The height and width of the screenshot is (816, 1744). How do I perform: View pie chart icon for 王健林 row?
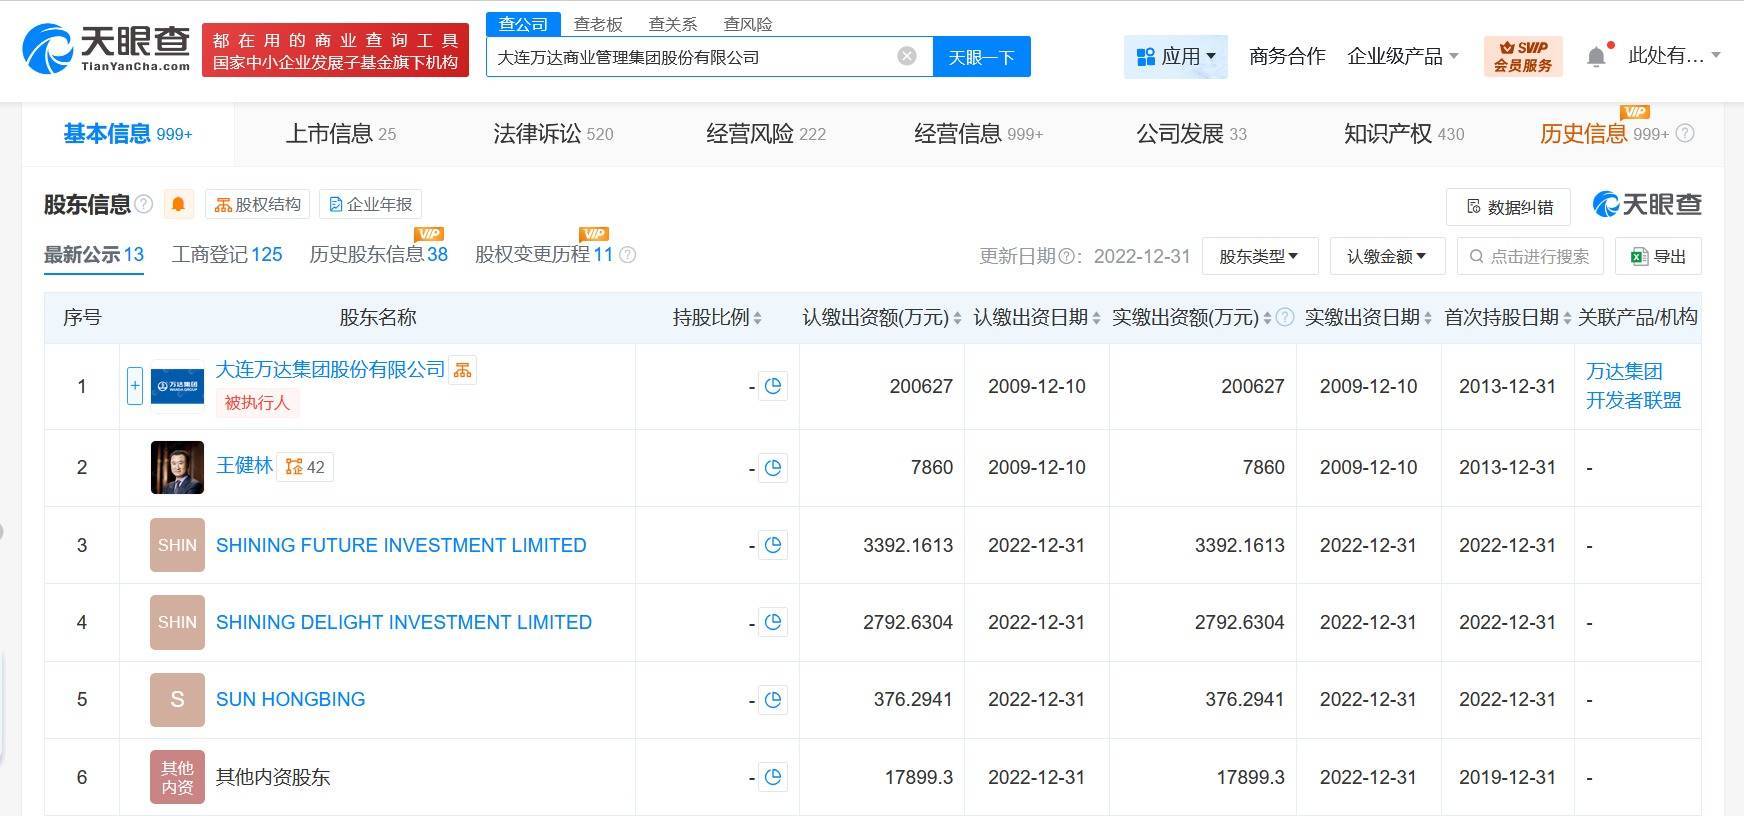coord(773,467)
